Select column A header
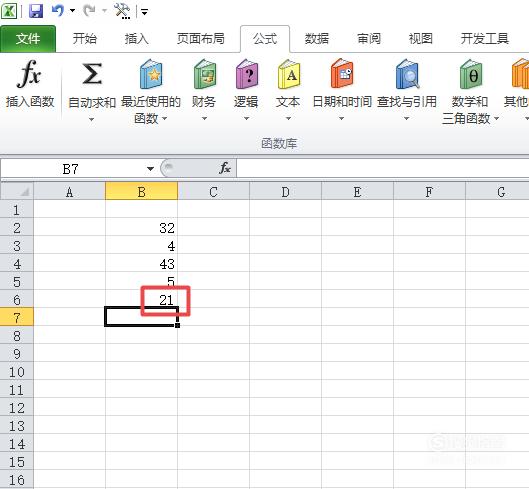This screenshot has height=489, width=529. pos(69,192)
